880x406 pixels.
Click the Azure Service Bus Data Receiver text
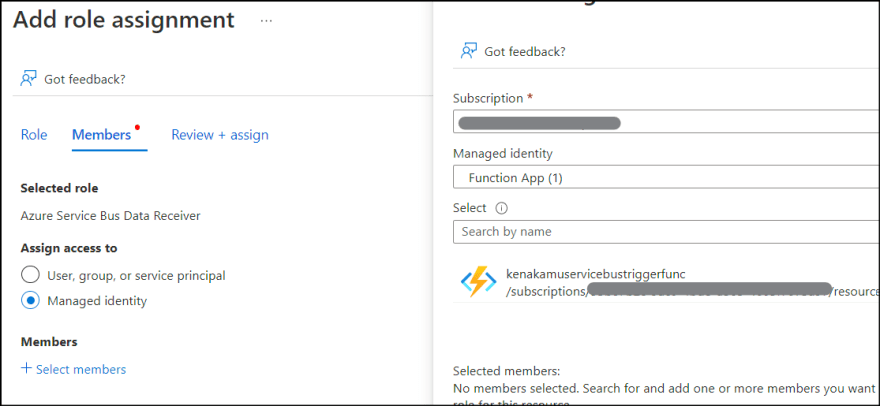(x=111, y=216)
